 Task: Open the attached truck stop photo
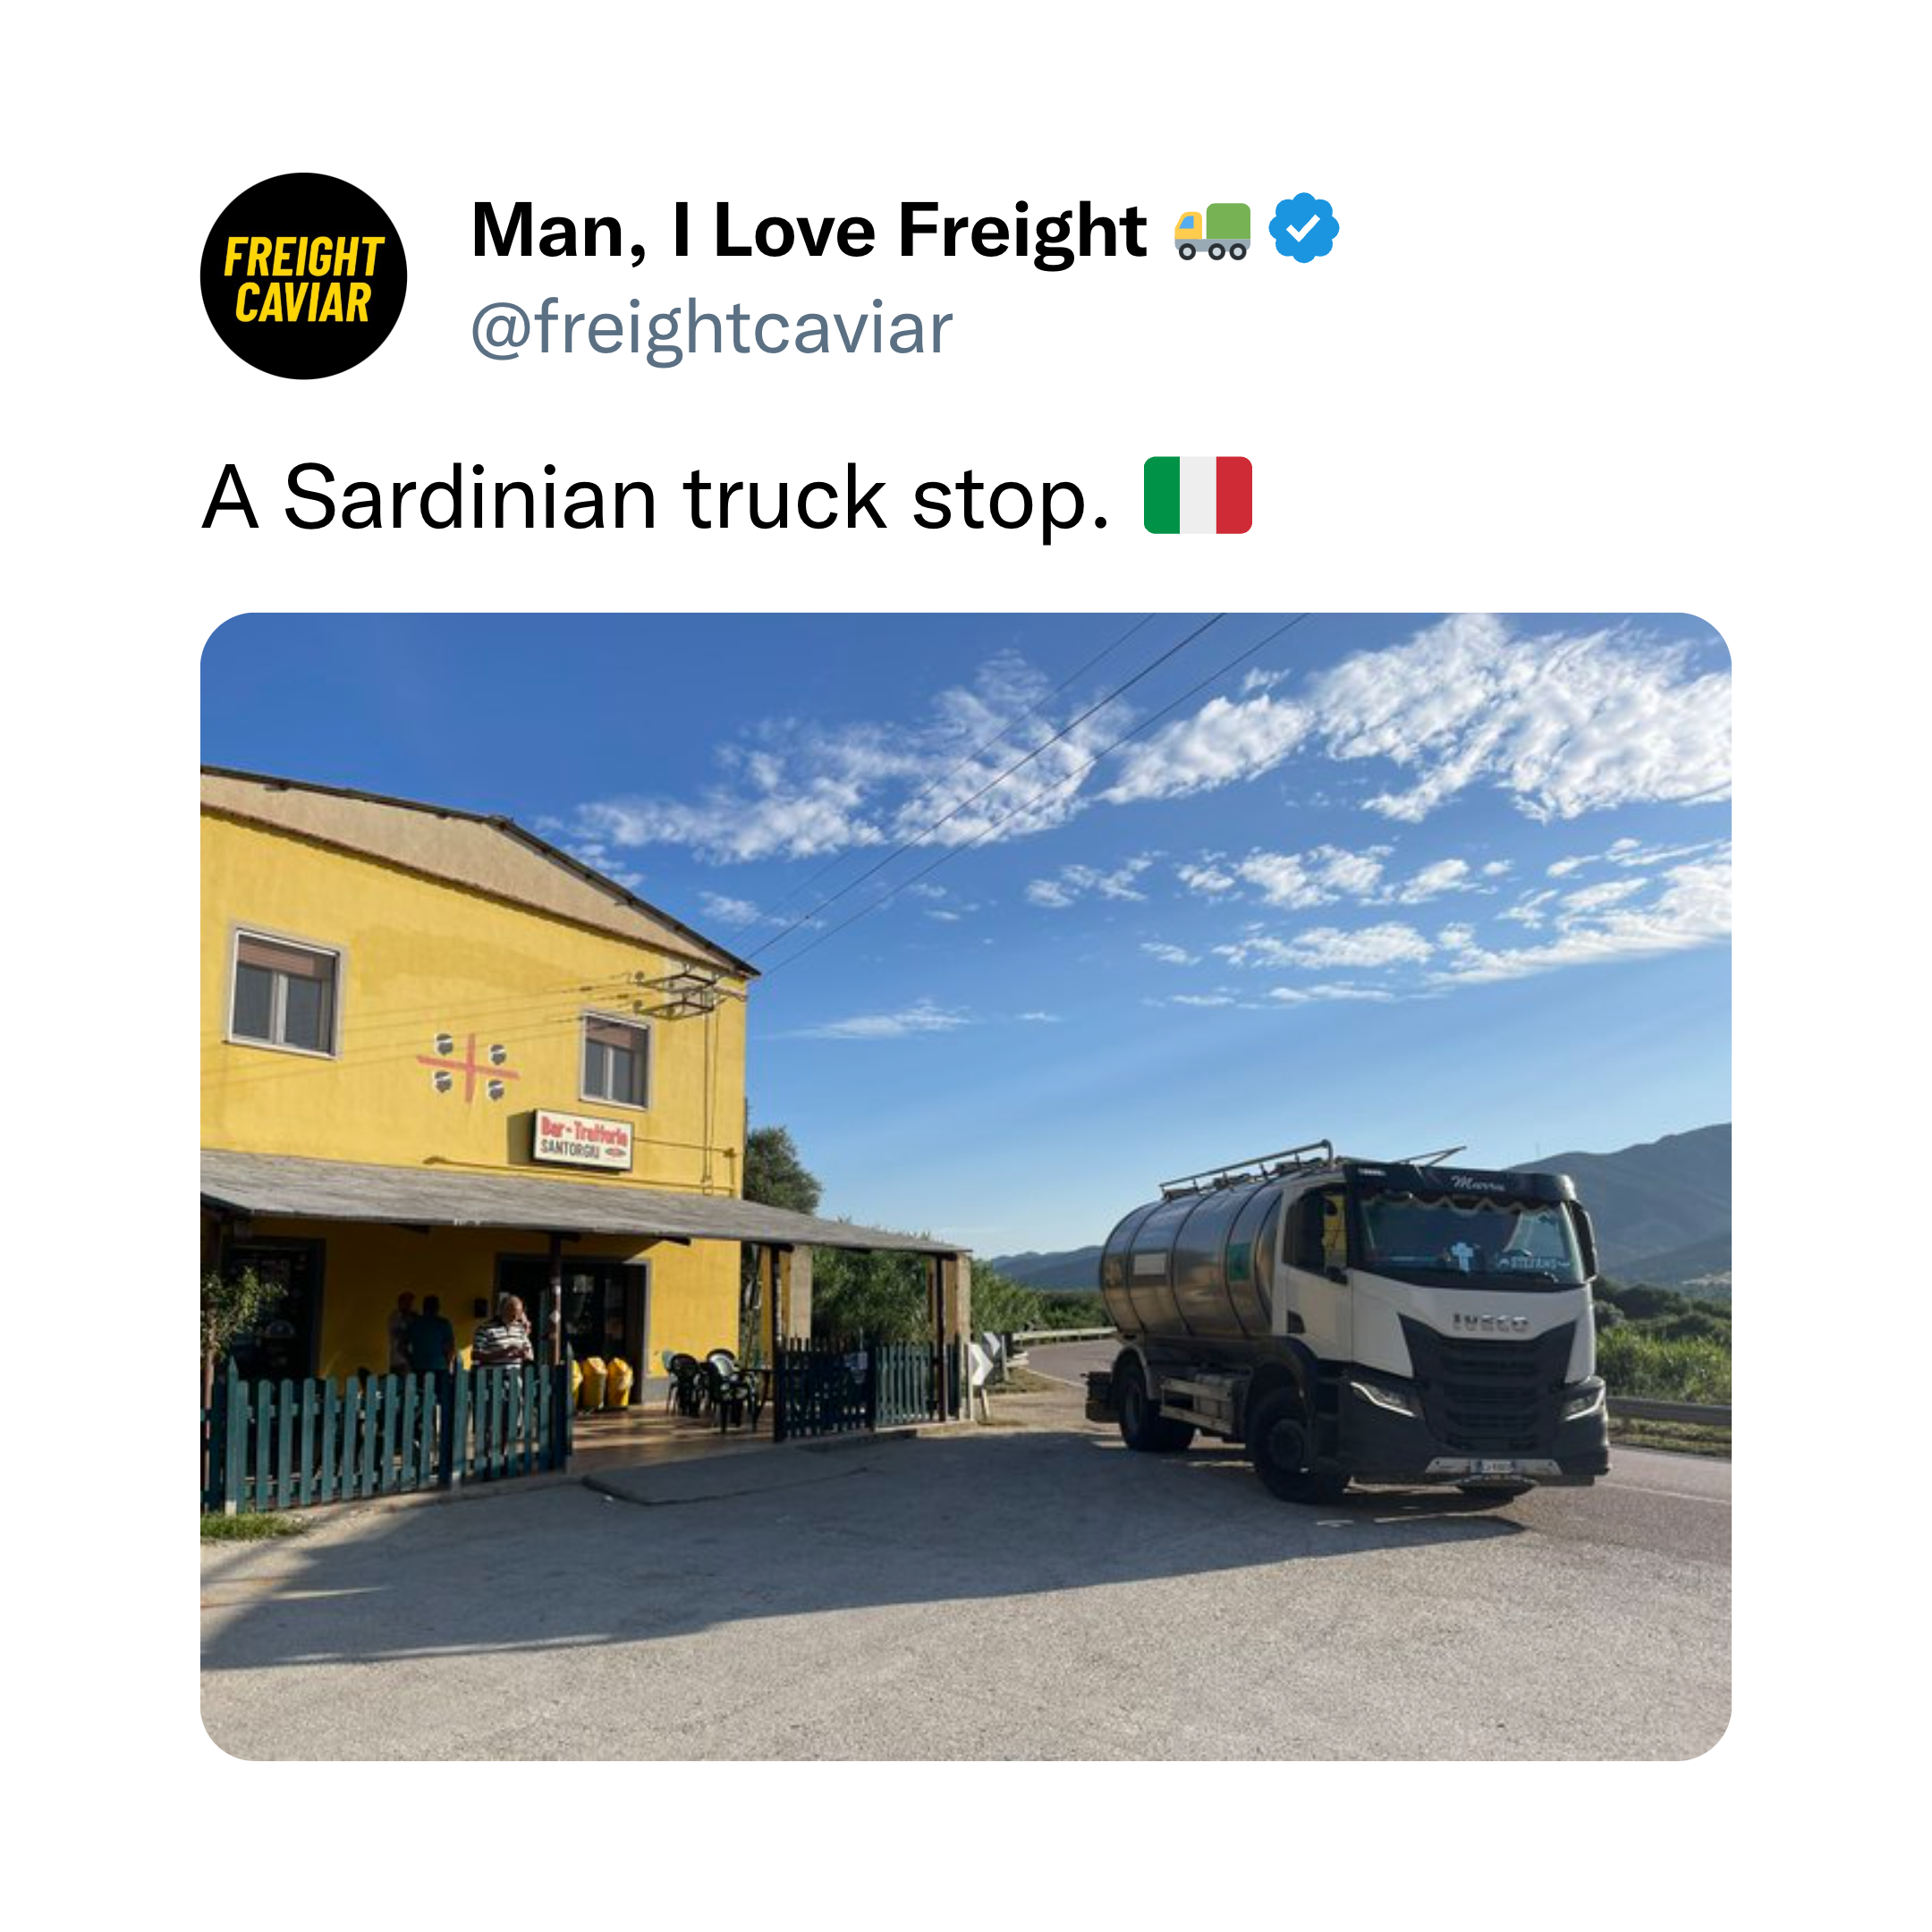click(x=966, y=1187)
